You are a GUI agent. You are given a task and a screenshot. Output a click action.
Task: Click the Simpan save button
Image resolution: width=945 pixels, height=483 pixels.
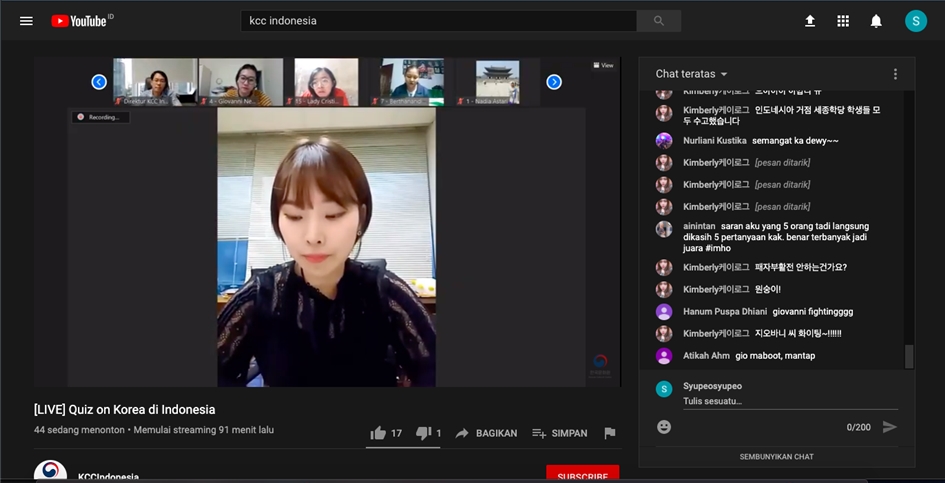(x=560, y=433)
